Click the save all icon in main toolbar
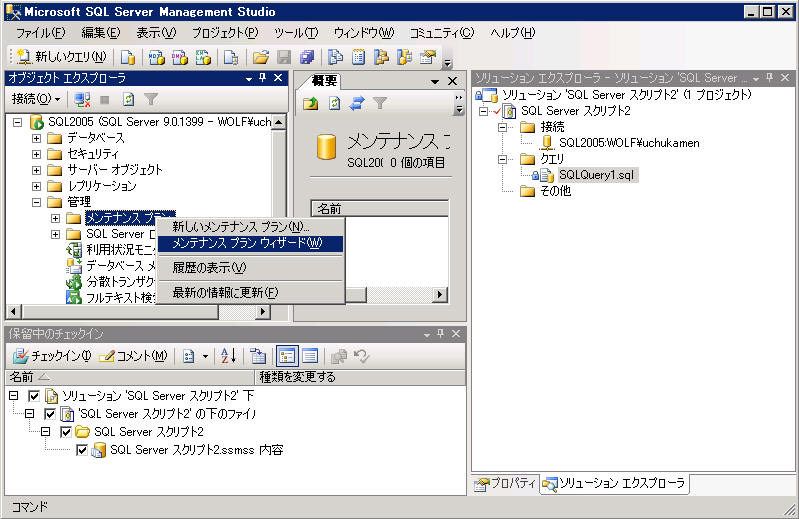 [307, 57]
